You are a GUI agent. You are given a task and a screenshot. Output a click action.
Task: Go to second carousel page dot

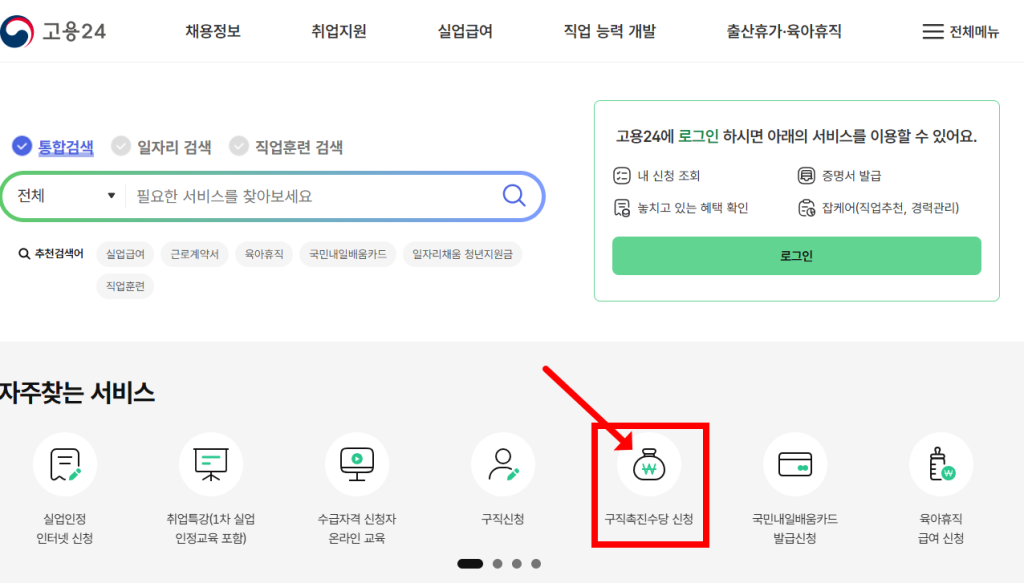pyautogui.click(x=497, y=564)
